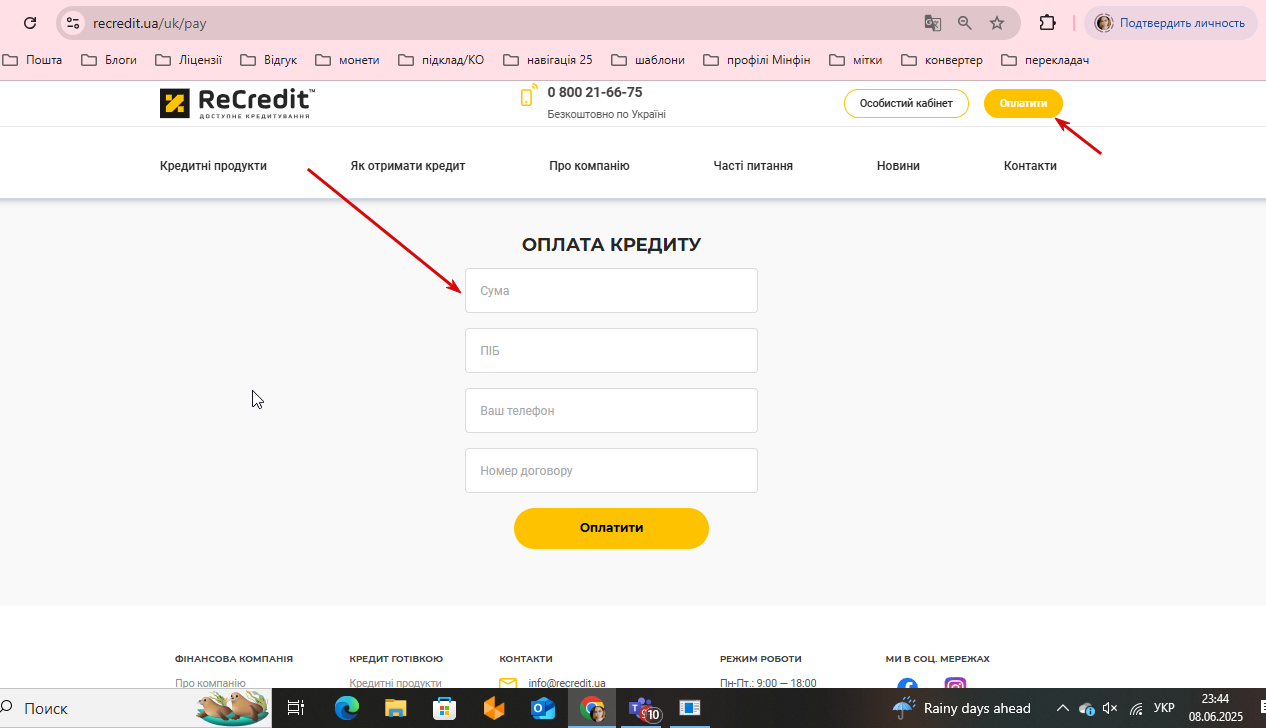Click the Google Translate icon in the address bar
Viewport: 1266px width, 728px height.
[932, 22]
